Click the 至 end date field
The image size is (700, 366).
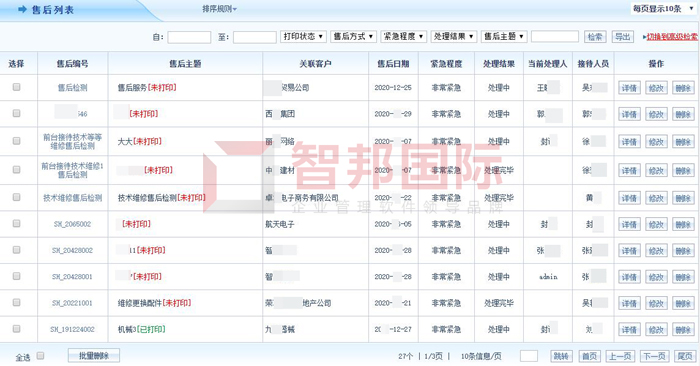[254, 37]
